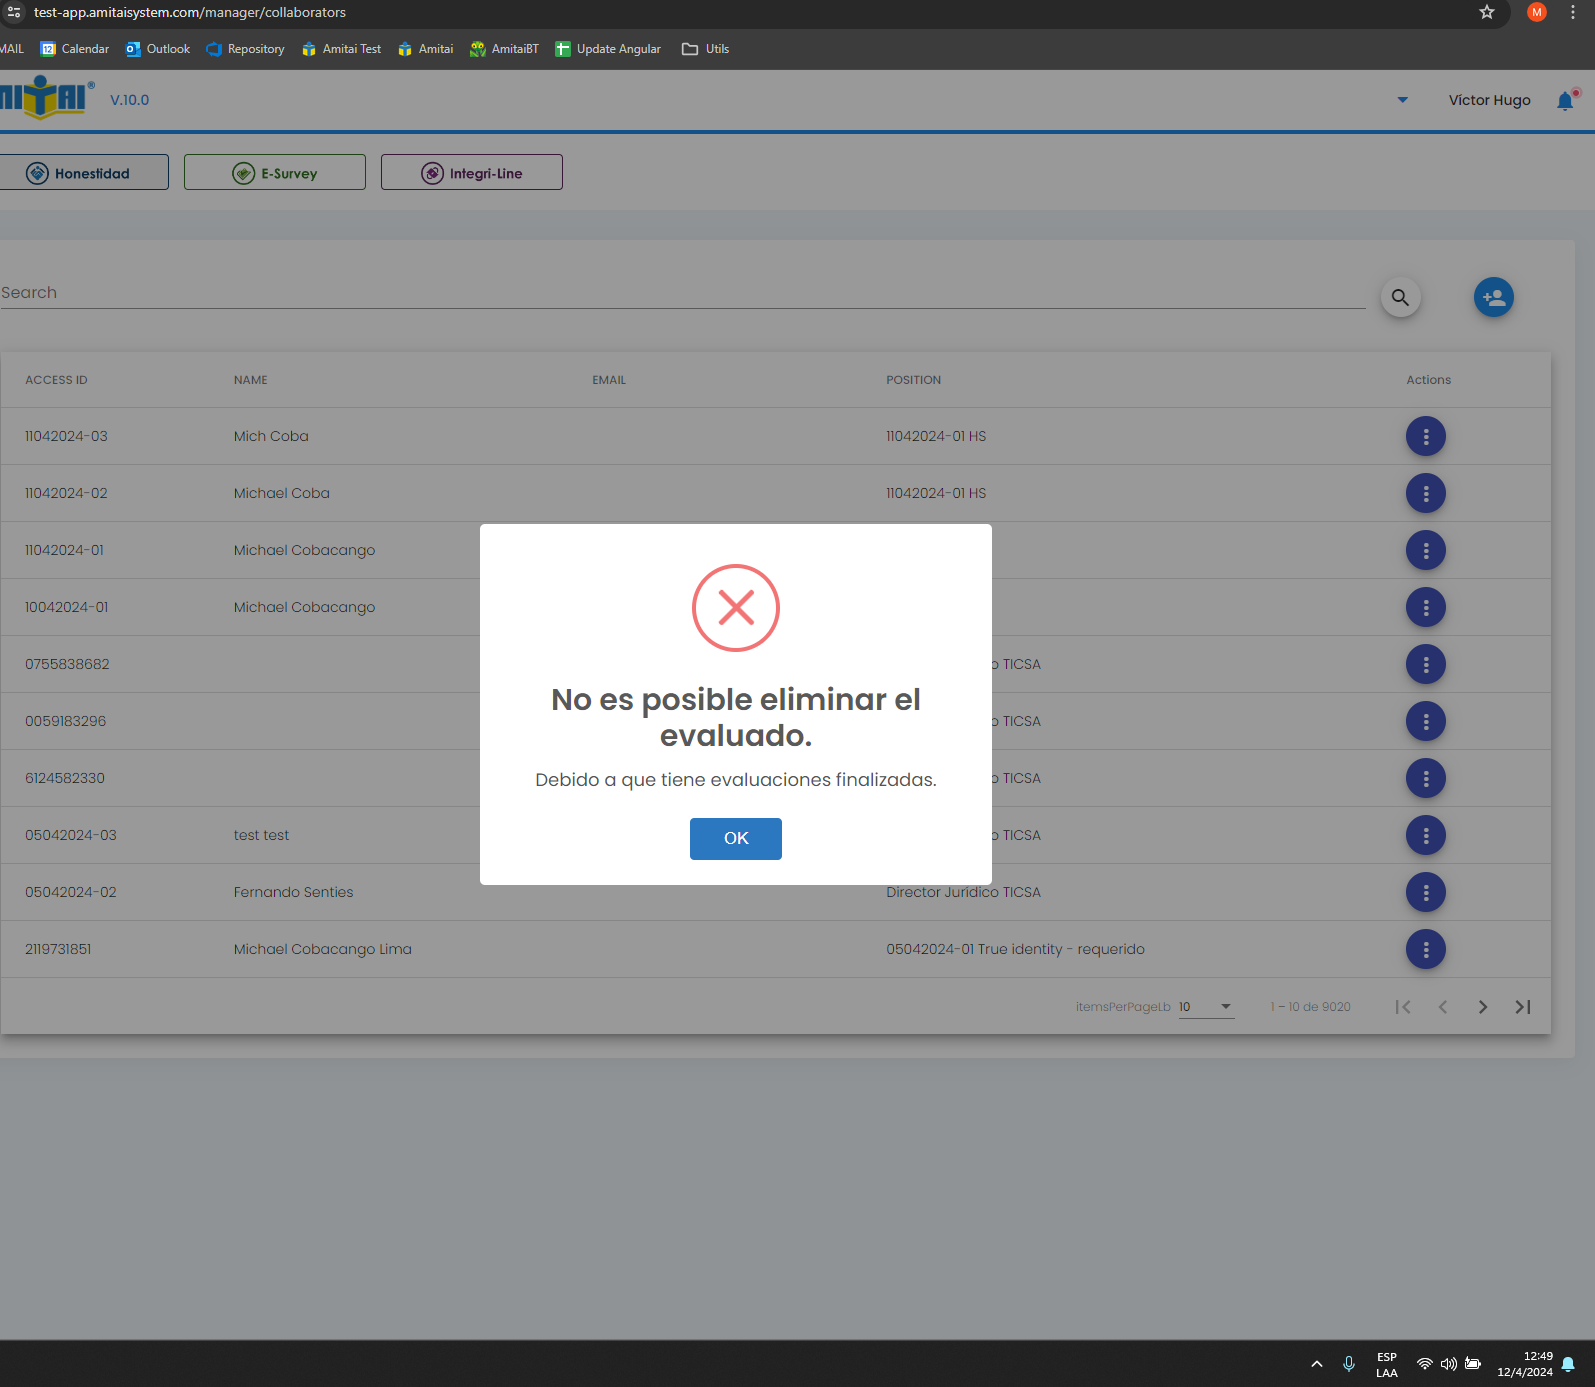The width and height of the screenshot is (1595, 1387).
Task: Click the add collaborator icon
Action: (1493, 297)
